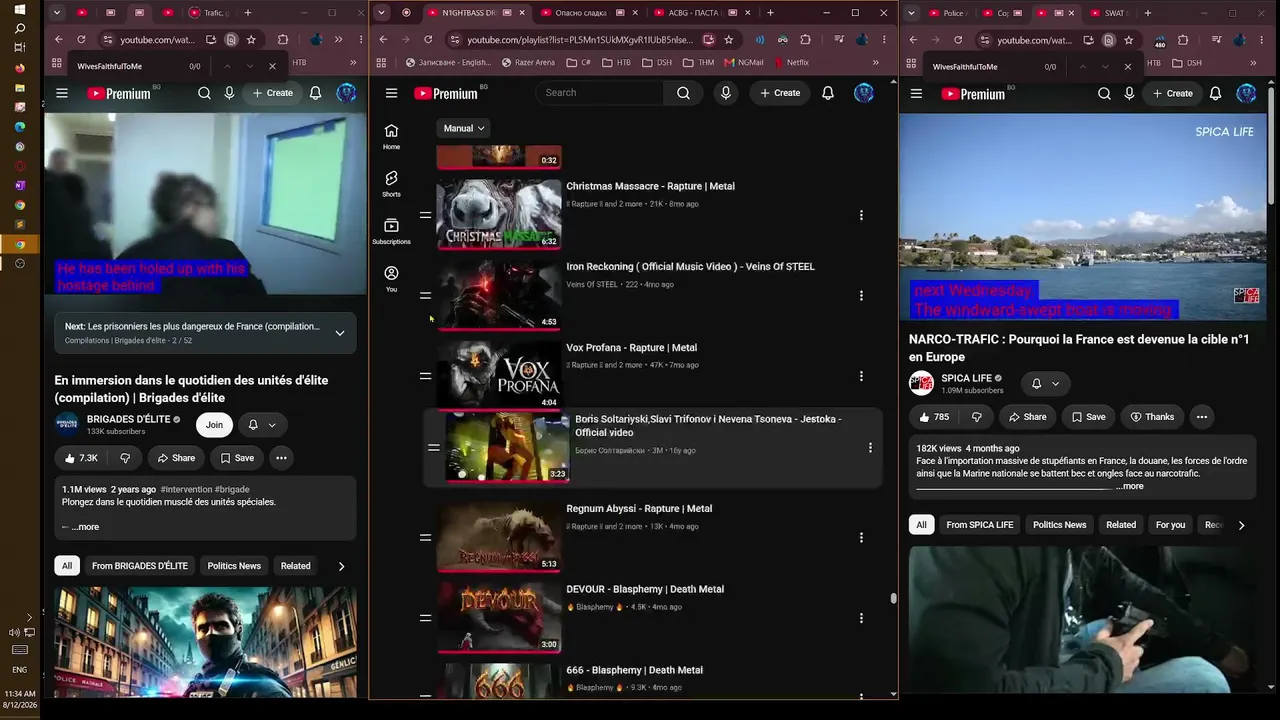Dislike the BRIGADES D'ÉLITE video

(x=125, y=458)
